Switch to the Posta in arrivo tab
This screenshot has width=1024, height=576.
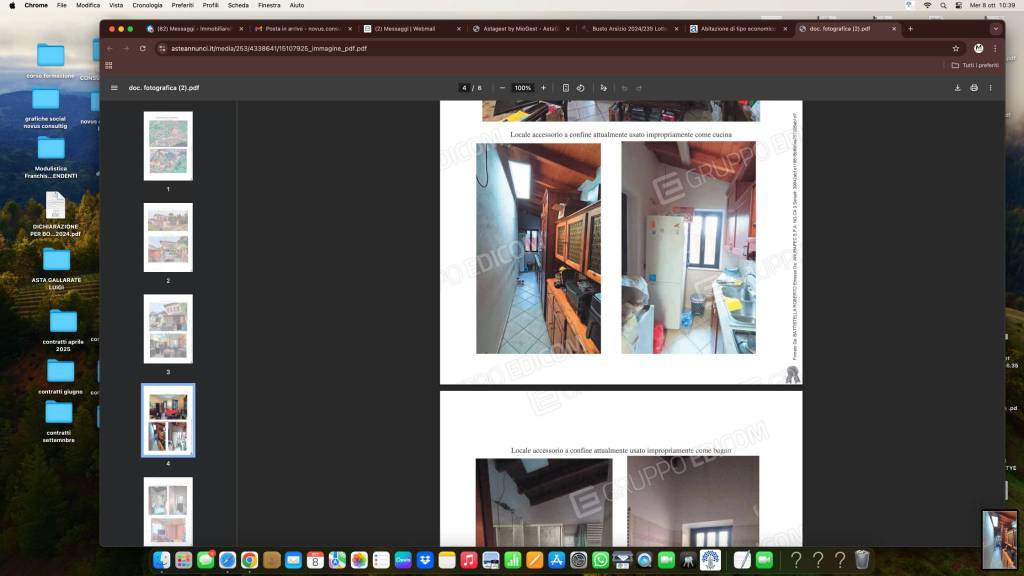[299, 29]
